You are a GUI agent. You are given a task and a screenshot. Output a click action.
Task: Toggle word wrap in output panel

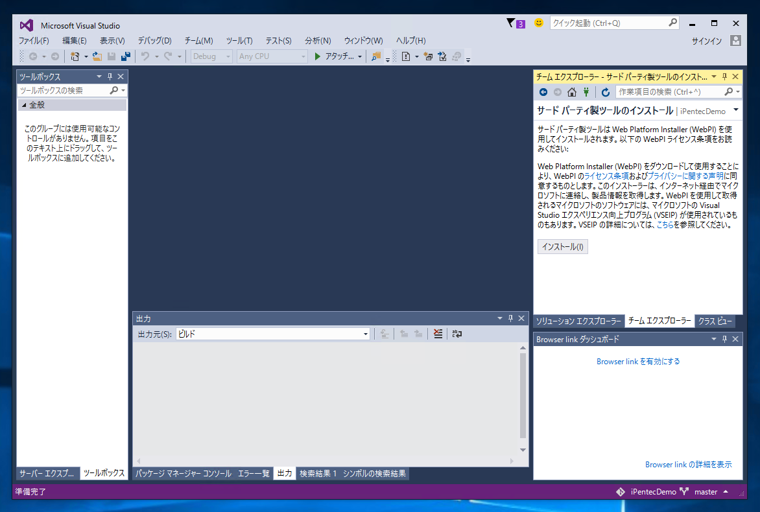pos(457,334)
